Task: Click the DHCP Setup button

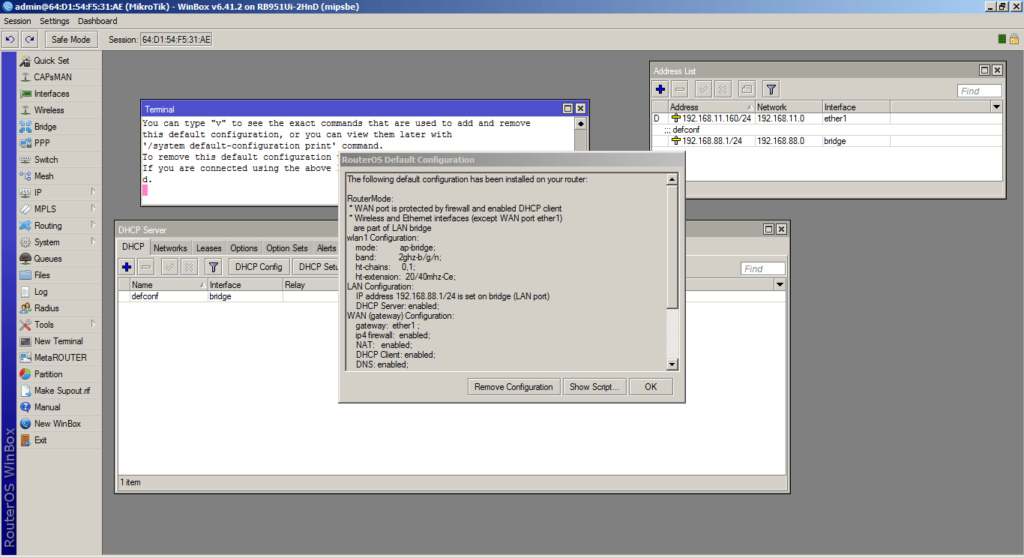Action: 317,267
